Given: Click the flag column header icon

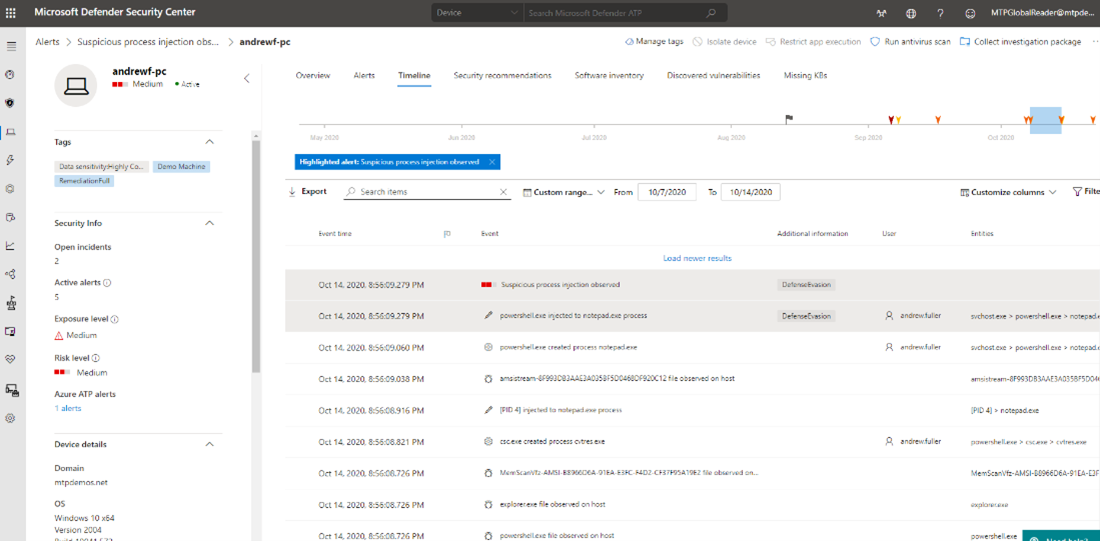Looking at the screenshot, I should [447, 234].
